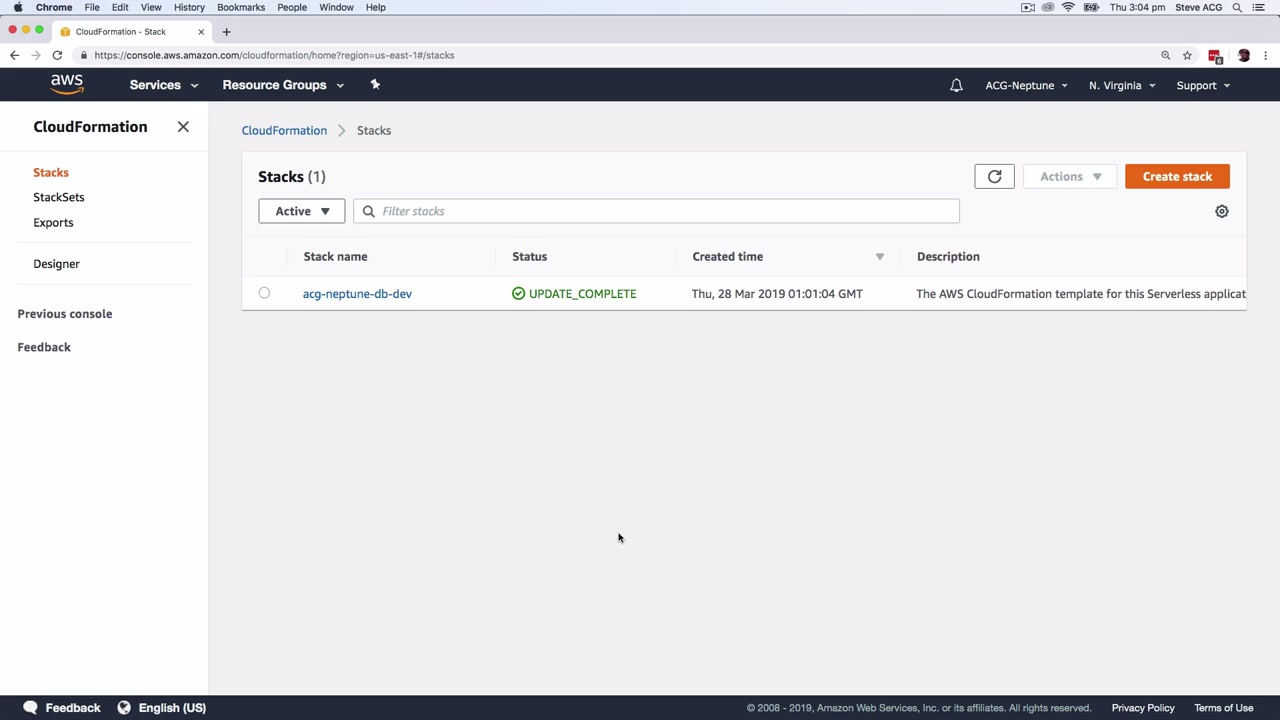Open the Privacy Policy link
Image resolution: width=1280 pixels, height=720 pixels.
coord(1143,708)
